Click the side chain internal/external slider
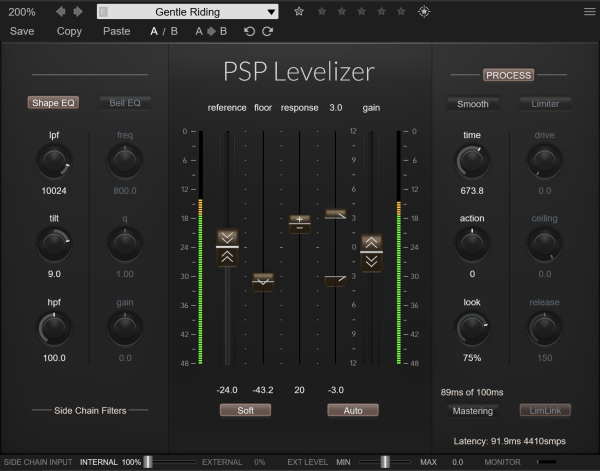This screenshot has width=600, height=471. (170, 462)
